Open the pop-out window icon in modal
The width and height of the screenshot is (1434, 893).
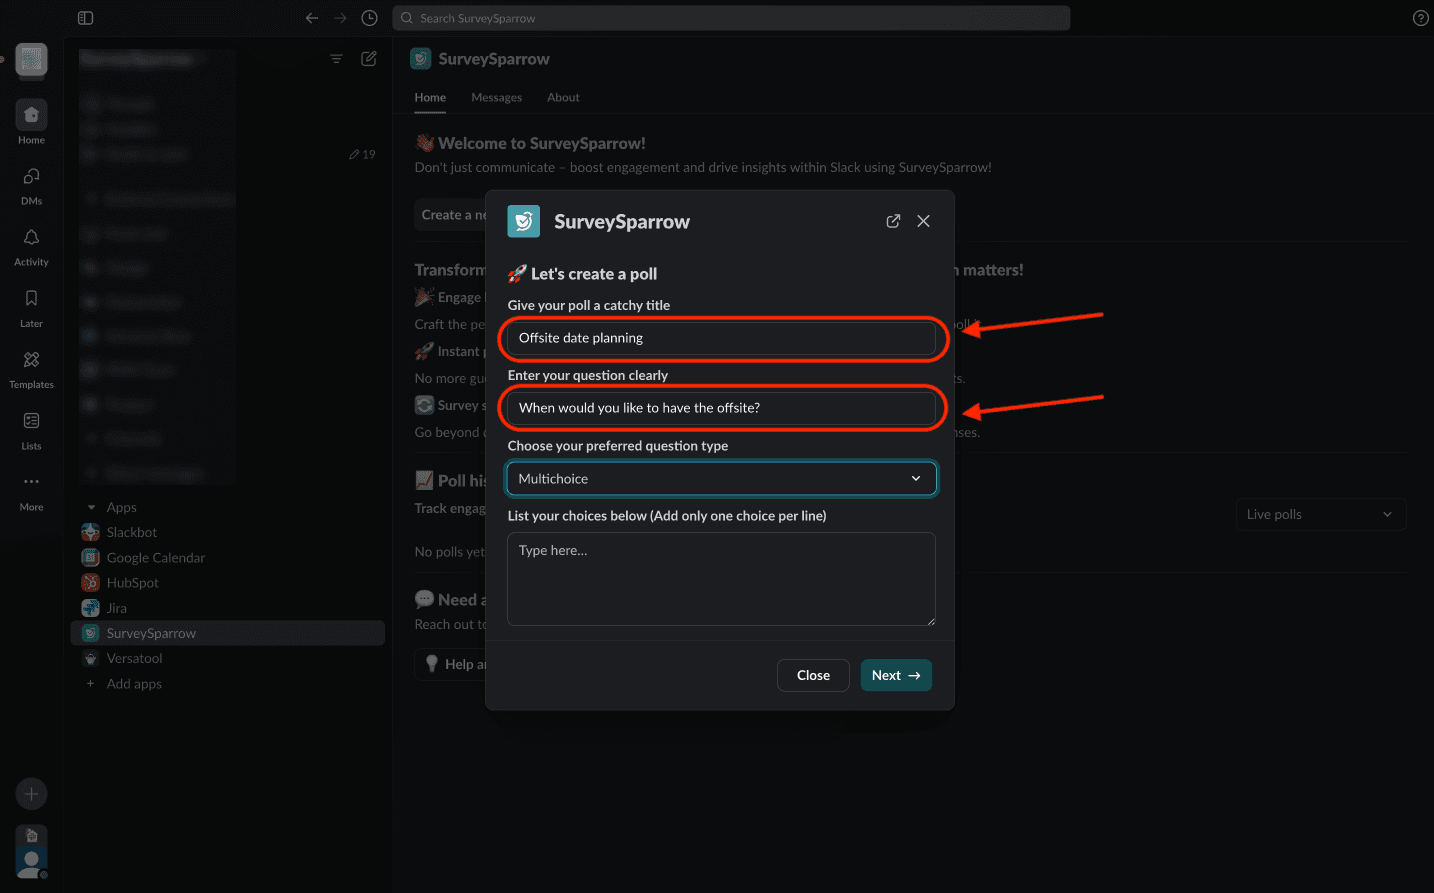pyautogui.click(x=893, y=221)
